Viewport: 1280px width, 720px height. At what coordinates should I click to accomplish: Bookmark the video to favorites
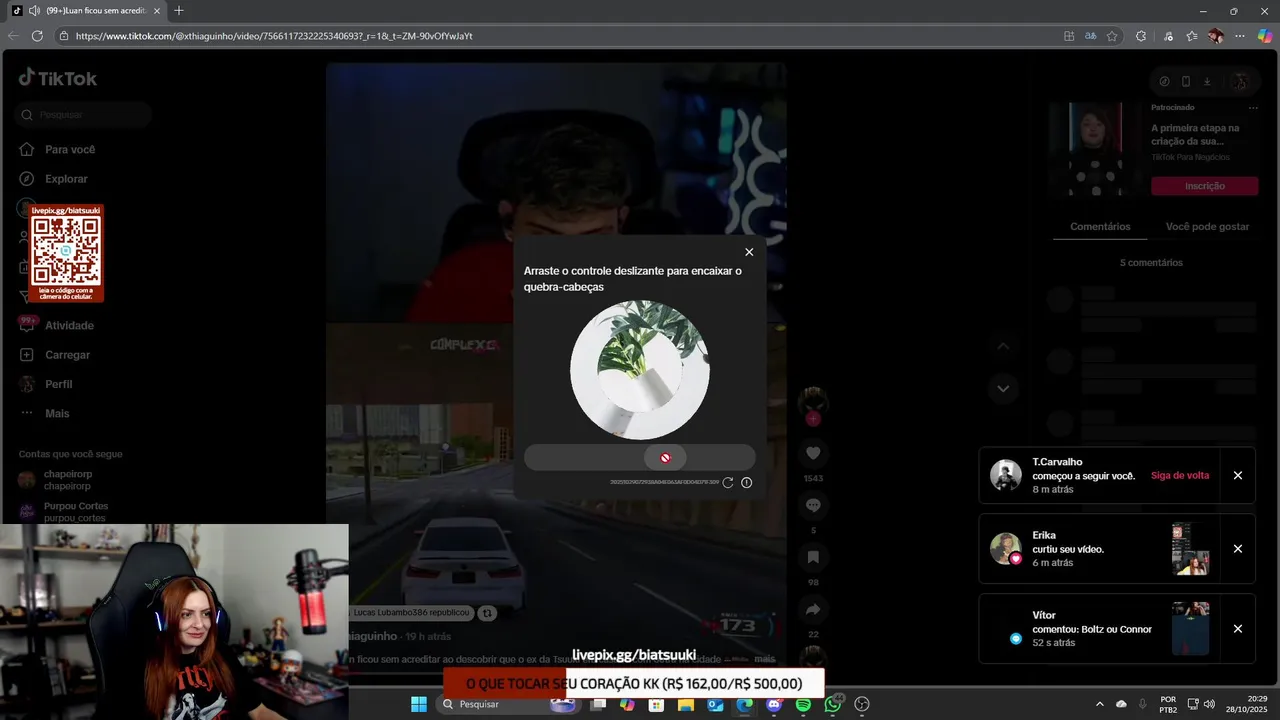click(x=813, y=557)
